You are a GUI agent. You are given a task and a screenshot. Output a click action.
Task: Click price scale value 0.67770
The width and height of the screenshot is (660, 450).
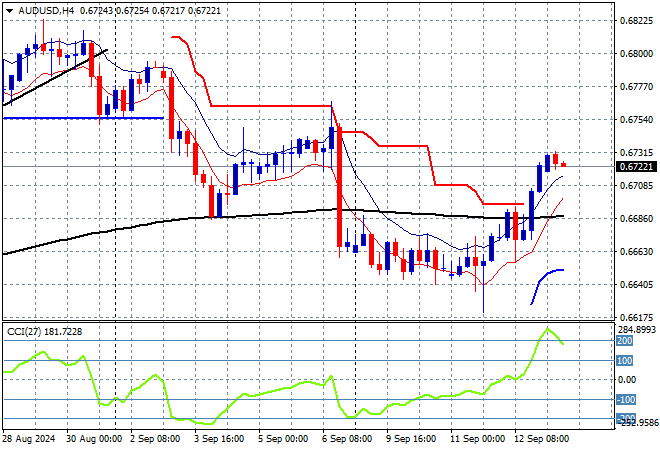[636, 87]
